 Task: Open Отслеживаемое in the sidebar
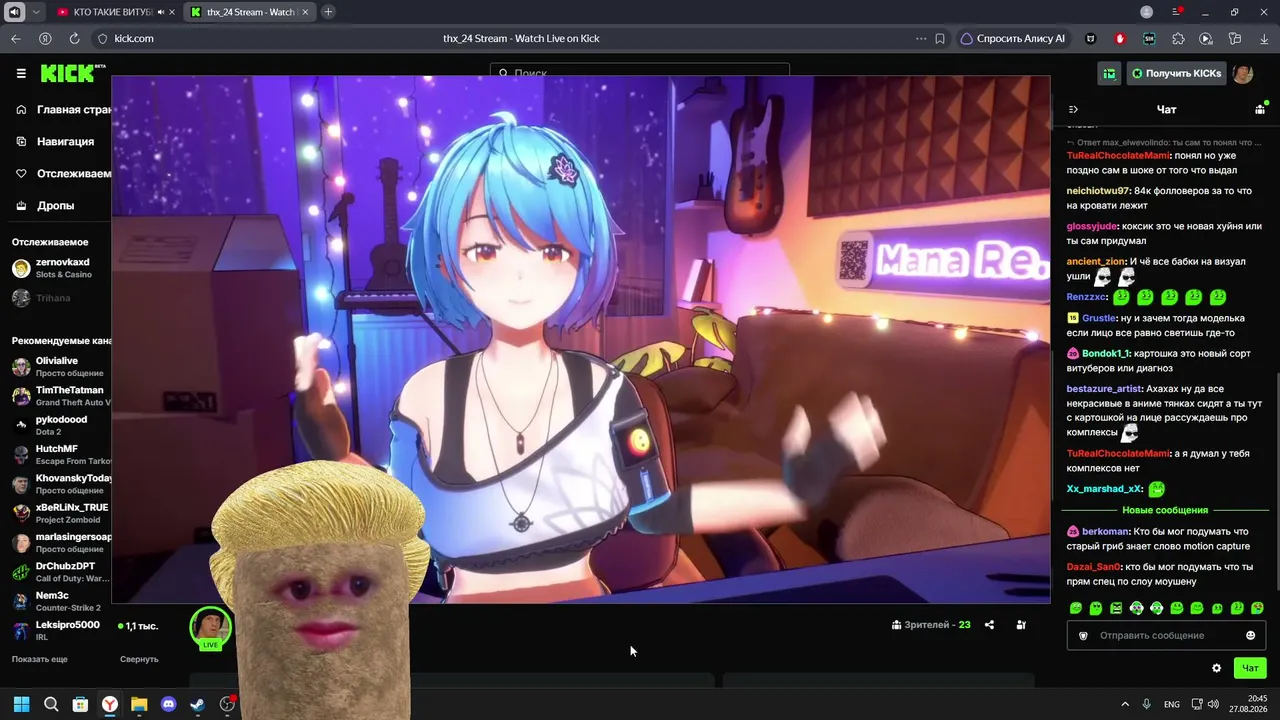coord(62,174)
